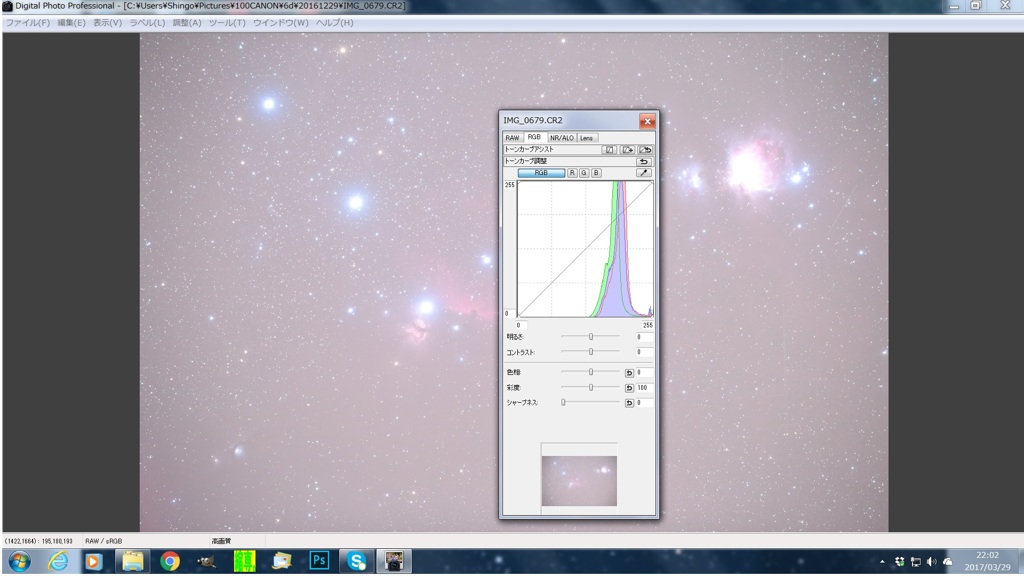Image resolution: width=1024 pixels, height=576 pixels.
Task: Click the Orion Nebula in main image
Action: point(755,167)
